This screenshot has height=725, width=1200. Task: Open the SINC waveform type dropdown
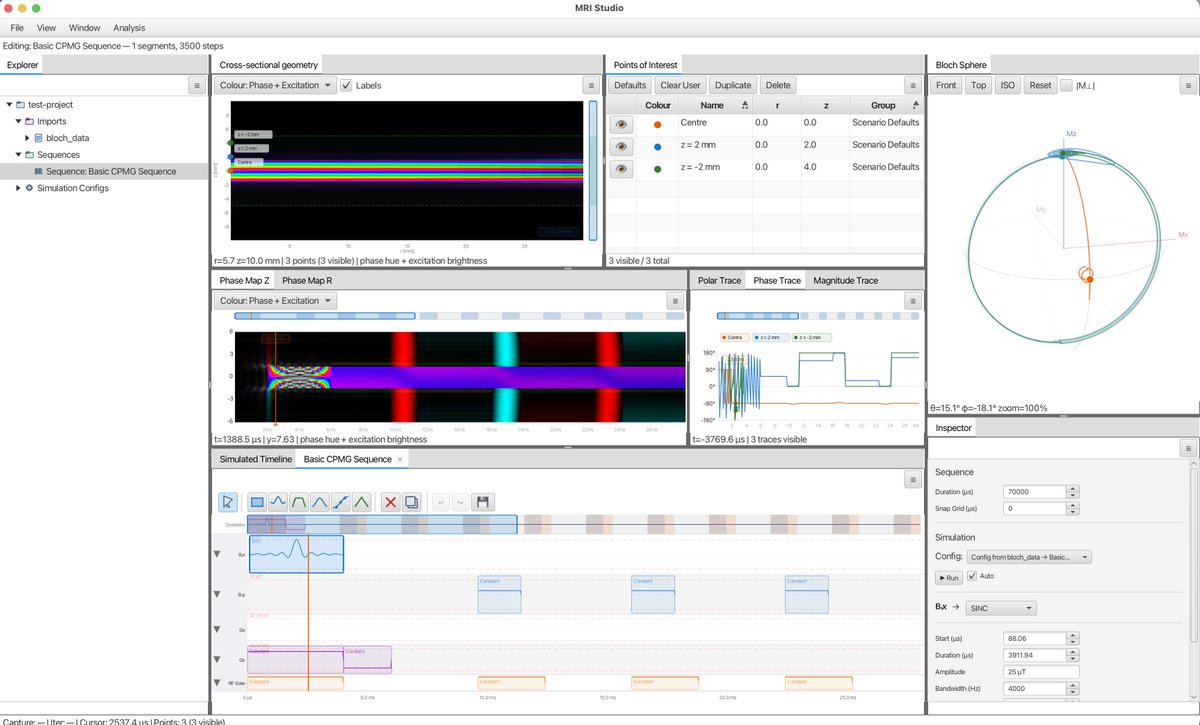click(x=1001, y=608)
